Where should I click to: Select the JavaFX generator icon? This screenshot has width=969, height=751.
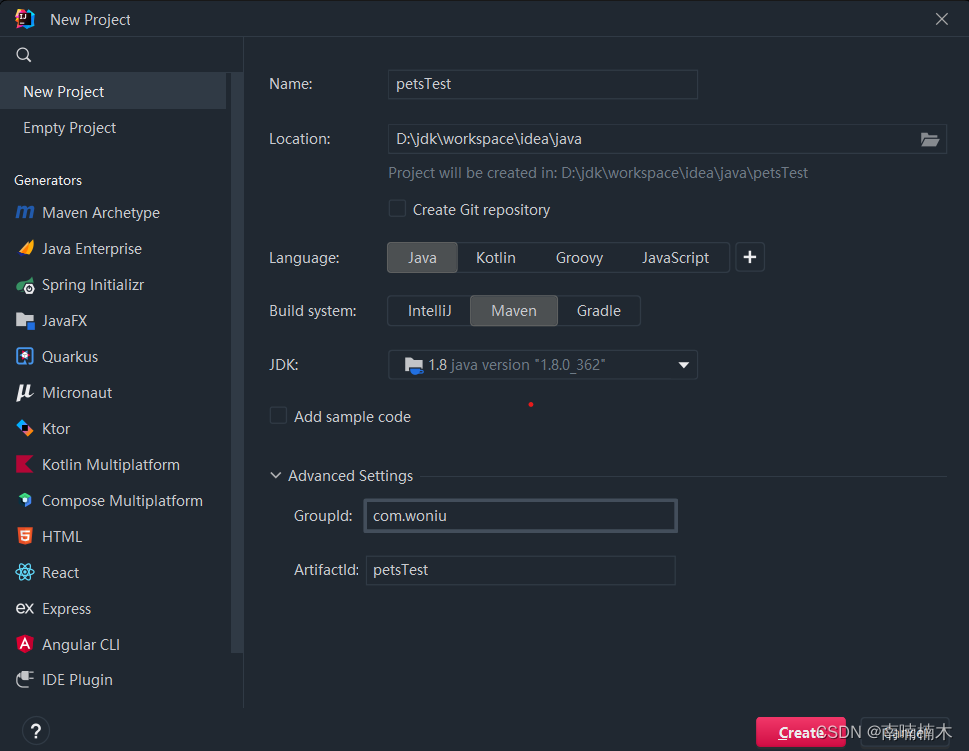point(25,321)
